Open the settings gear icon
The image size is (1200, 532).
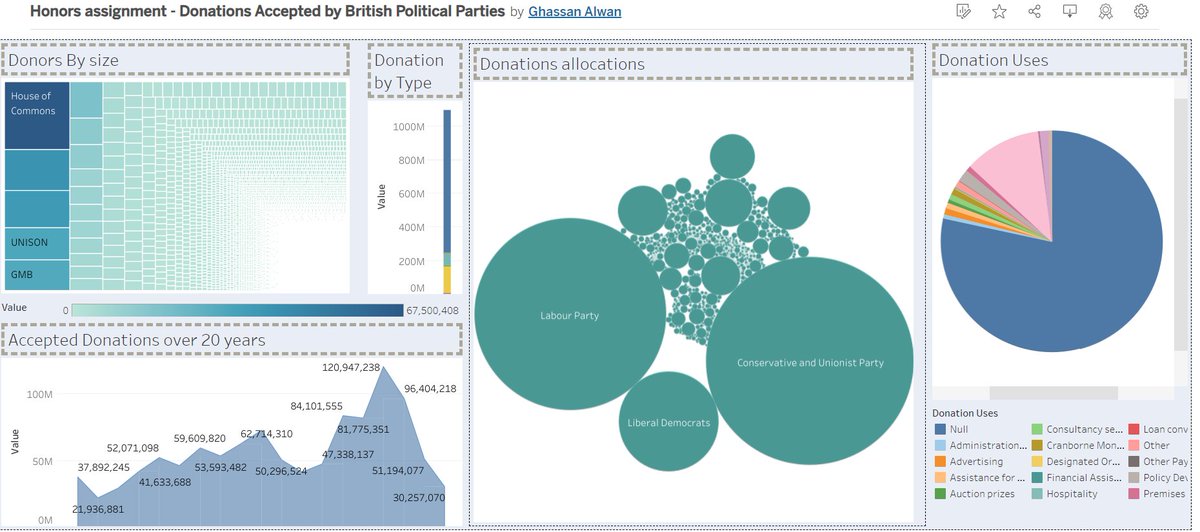coord(1141,12)
